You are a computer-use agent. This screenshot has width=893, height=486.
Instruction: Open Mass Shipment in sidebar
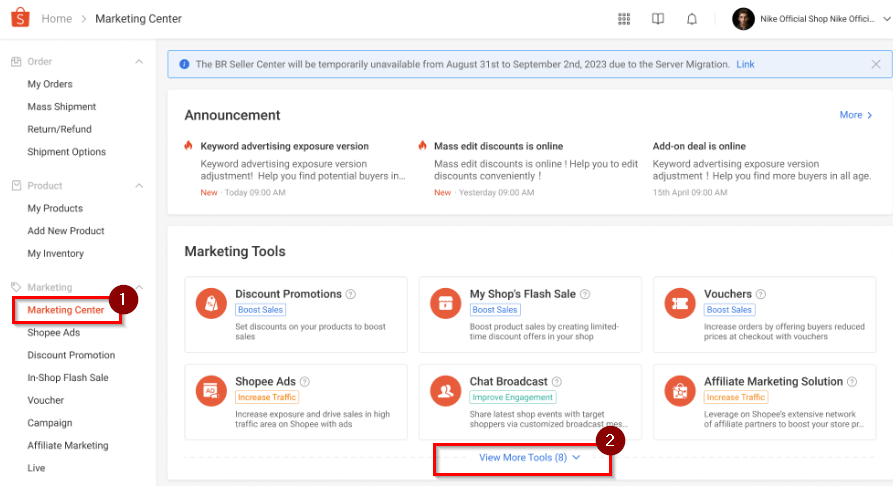point(62,107)
